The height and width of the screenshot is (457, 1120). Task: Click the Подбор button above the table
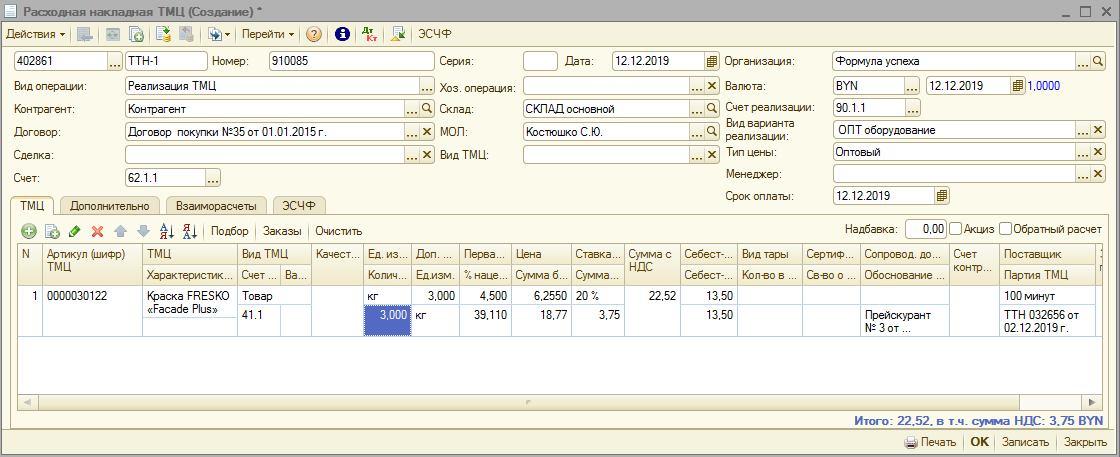point(232,231)
